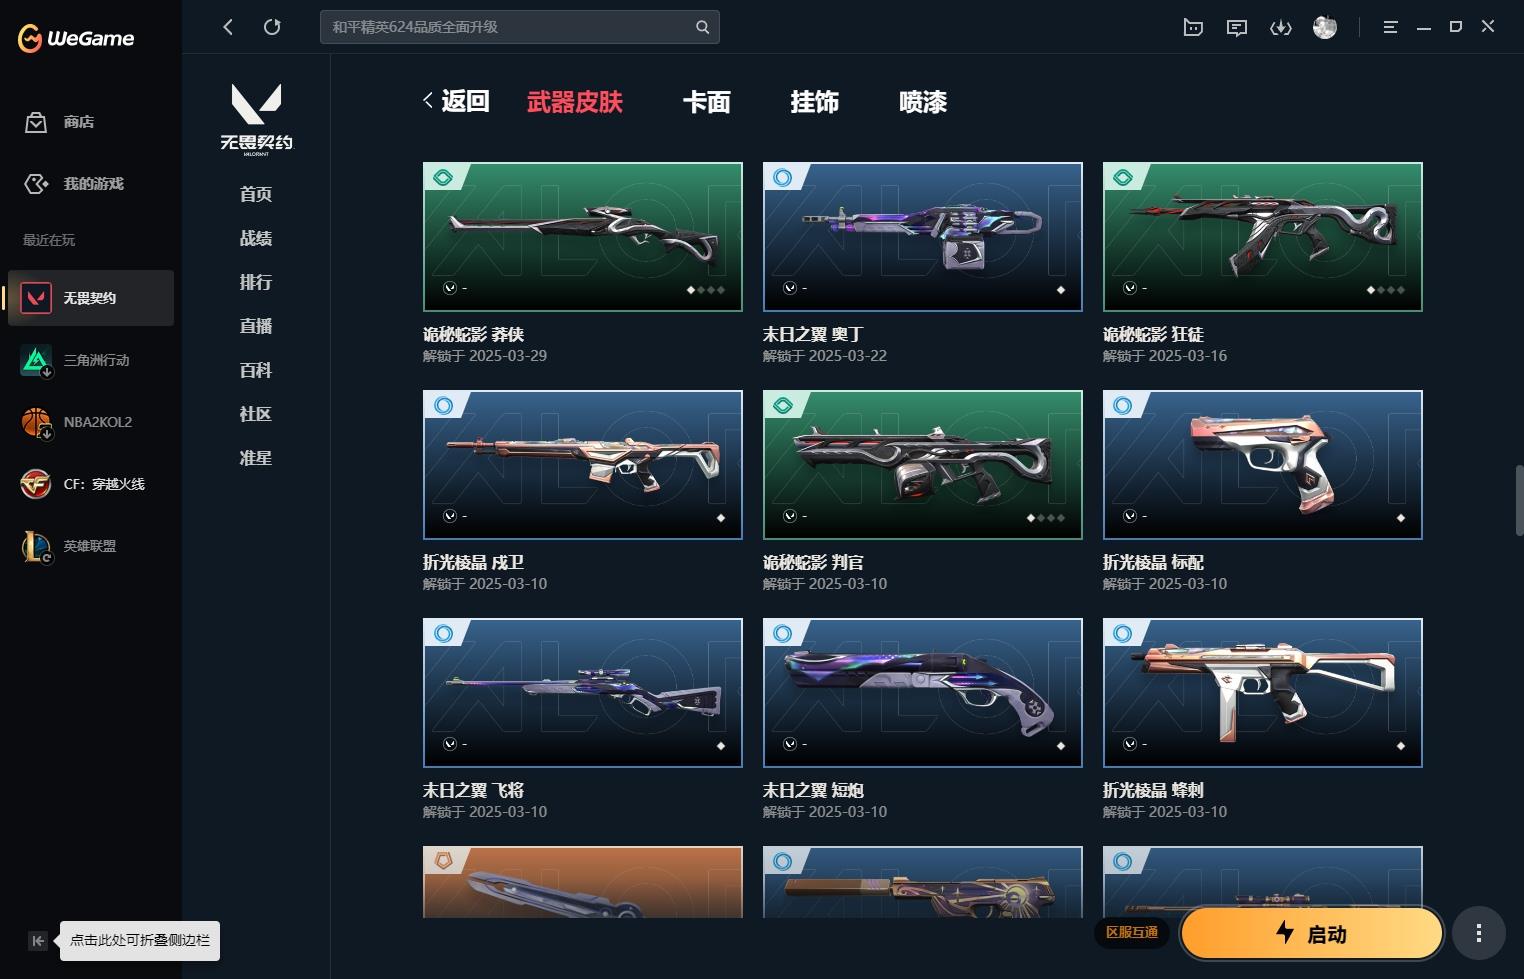Open the hamburger main menu
This screenshot has width=1524, height=979.
(1390, 27)
